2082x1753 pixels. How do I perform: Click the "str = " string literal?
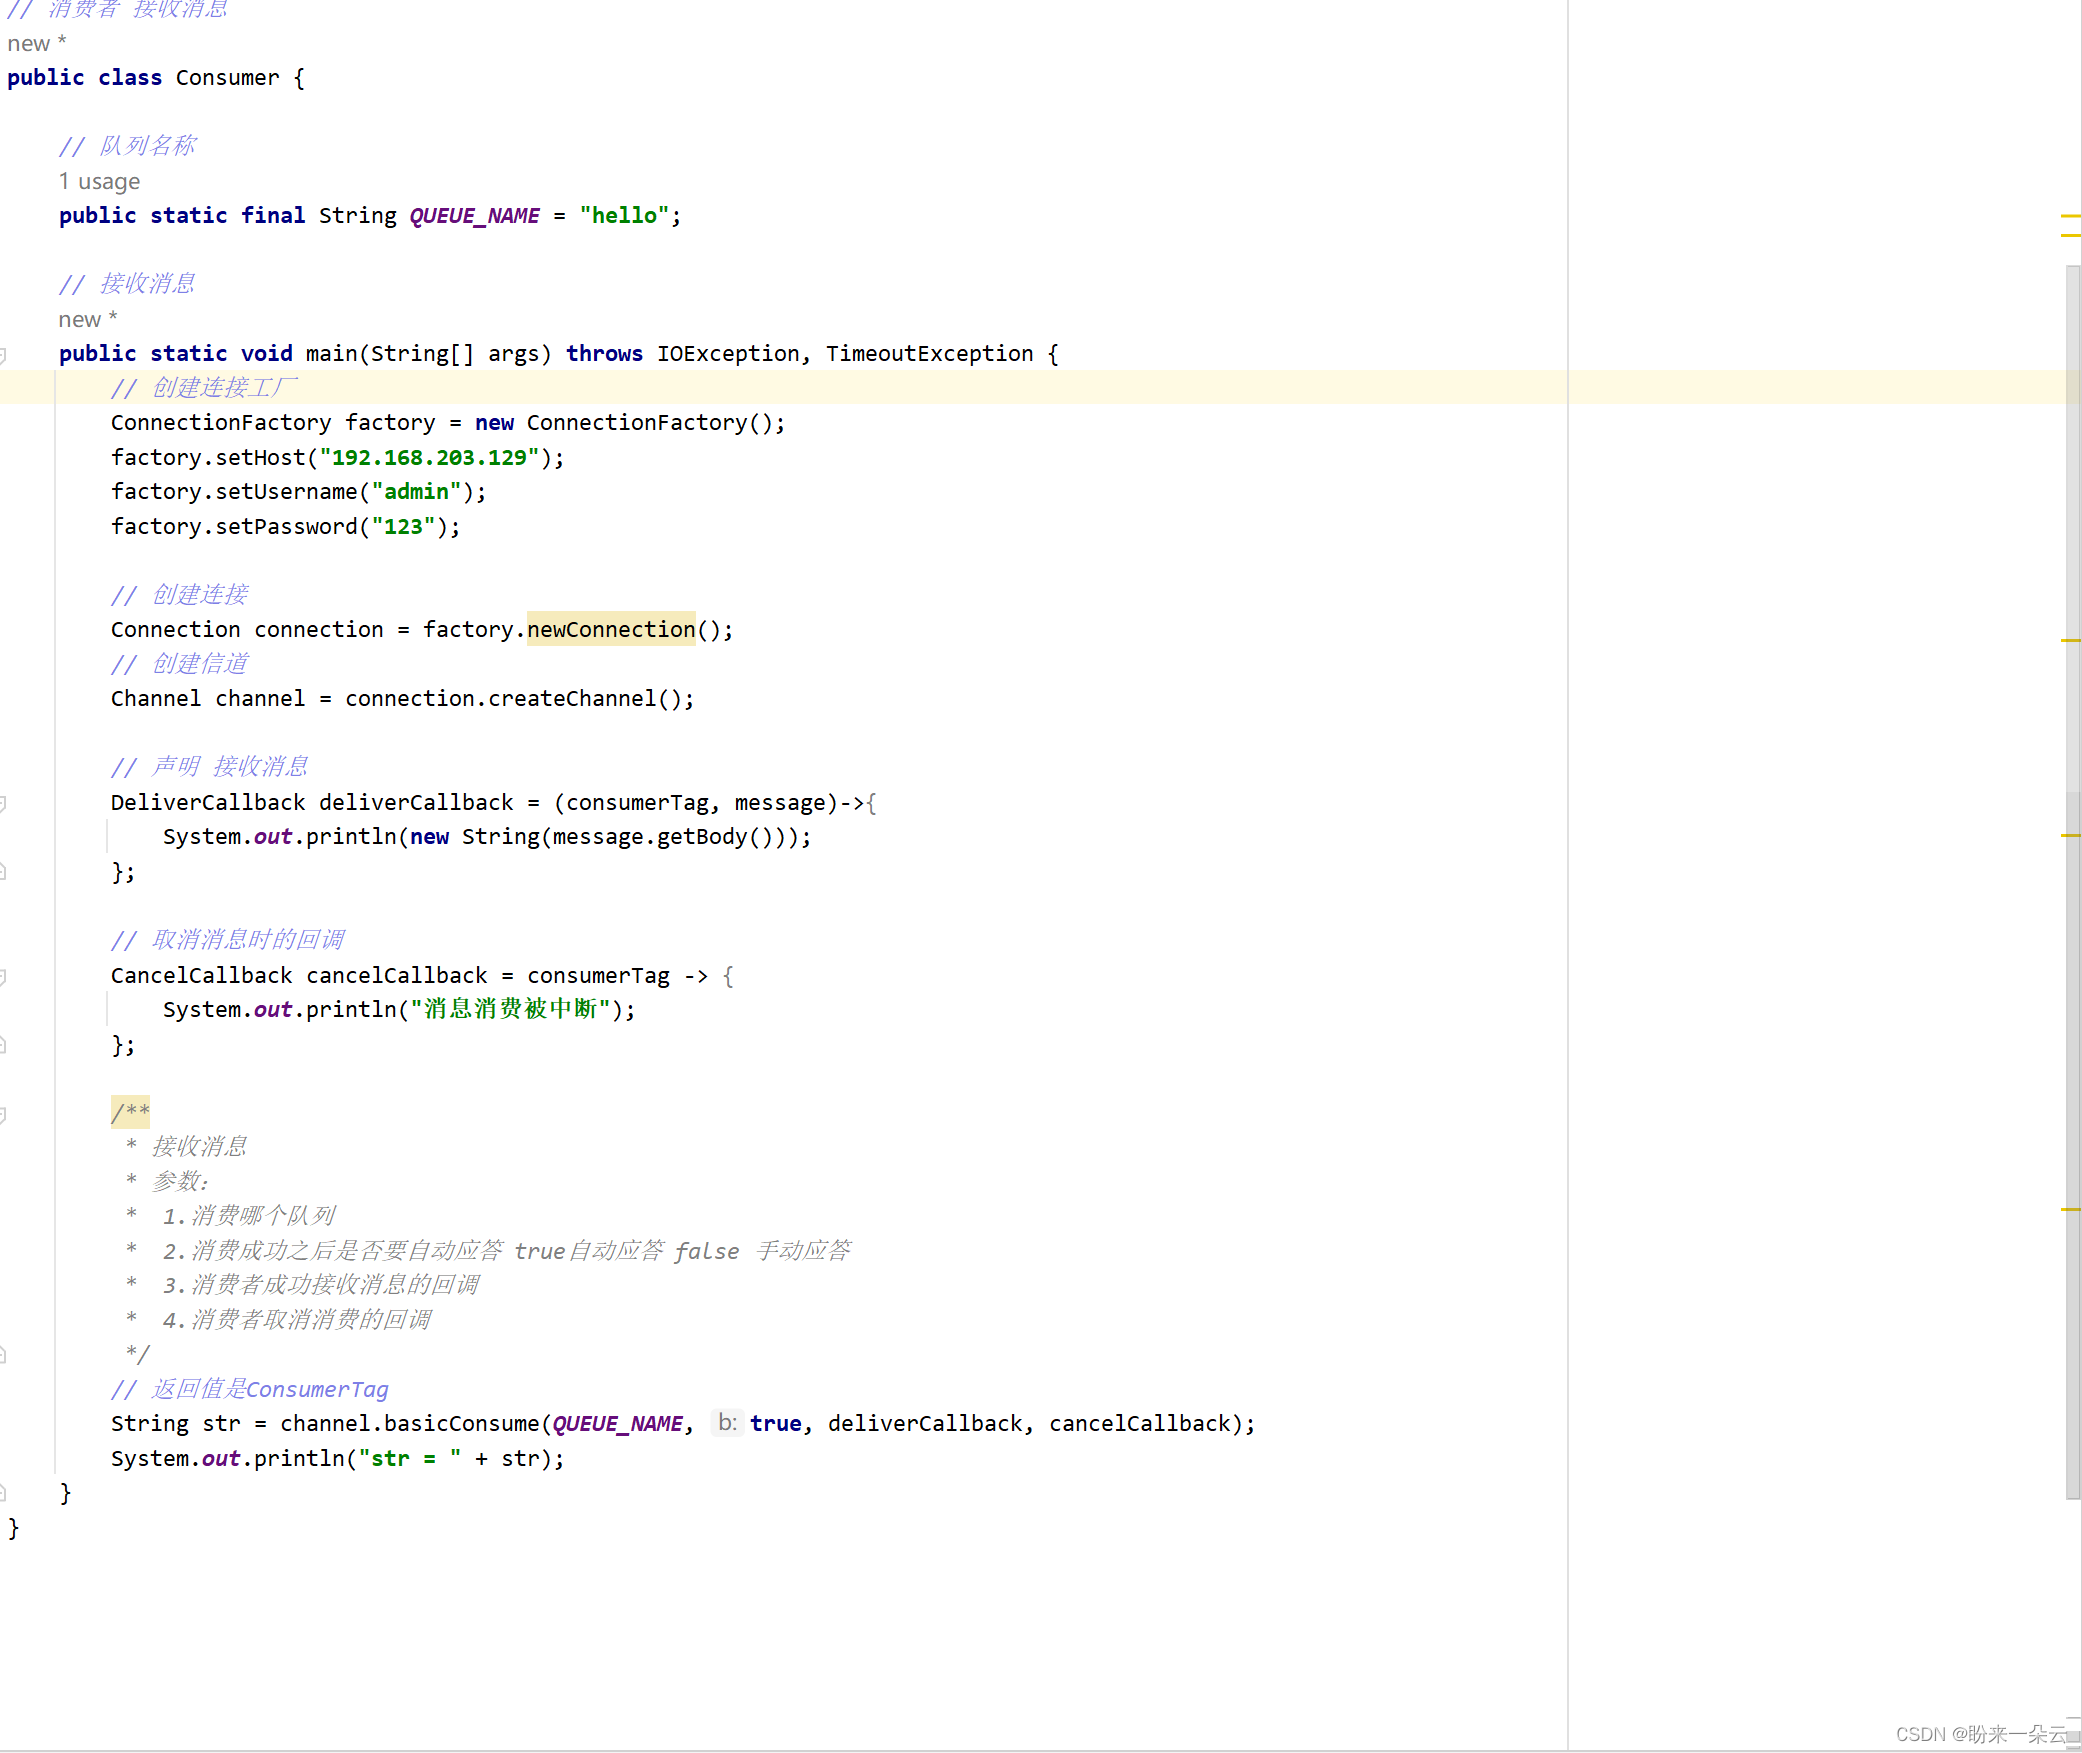[x=410, y=1459]
